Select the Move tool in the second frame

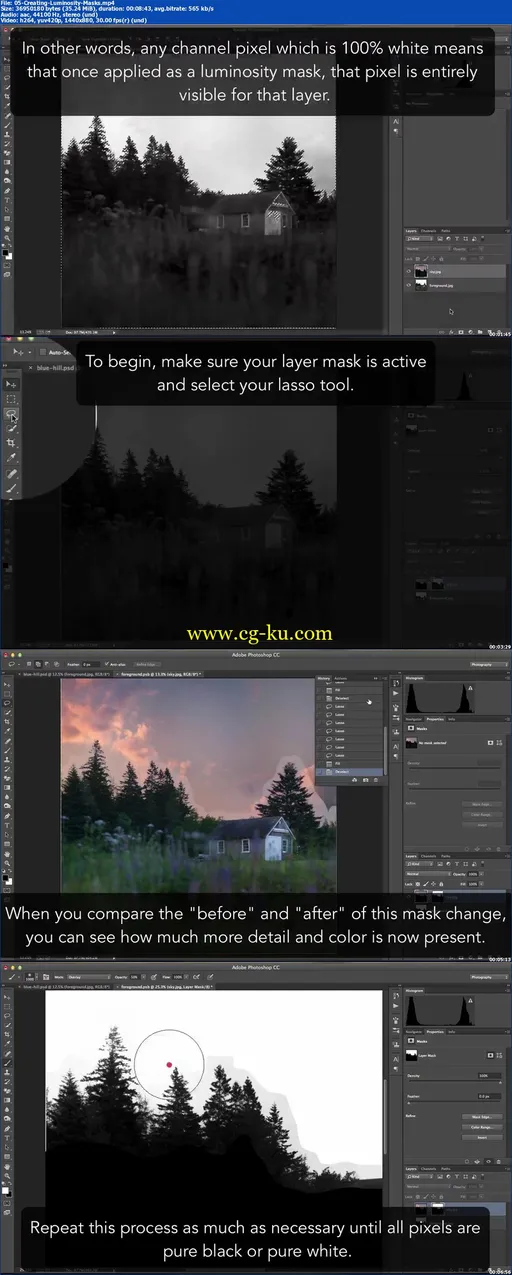(x=10, y=384)
